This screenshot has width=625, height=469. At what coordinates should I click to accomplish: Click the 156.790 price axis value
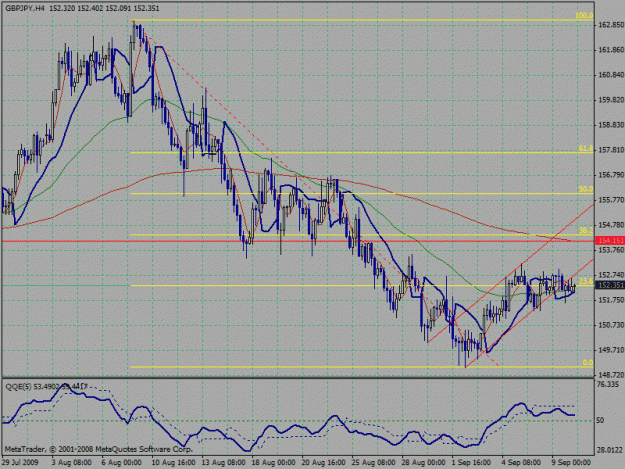[x=611, y=175]
